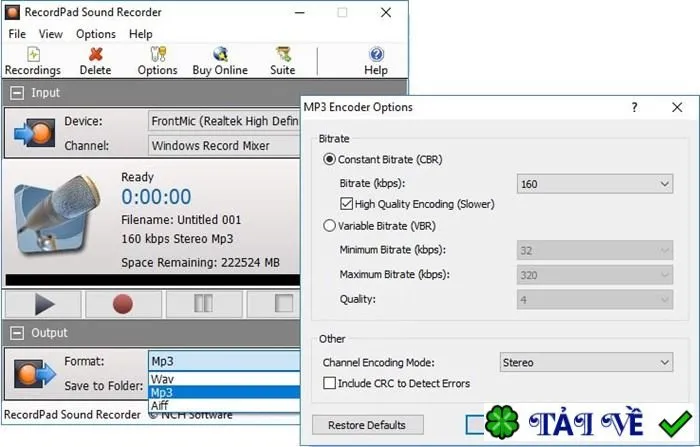Choose Wav from the format list
The height and width of the screenshot is (447, 700).
tap(224, 379)
